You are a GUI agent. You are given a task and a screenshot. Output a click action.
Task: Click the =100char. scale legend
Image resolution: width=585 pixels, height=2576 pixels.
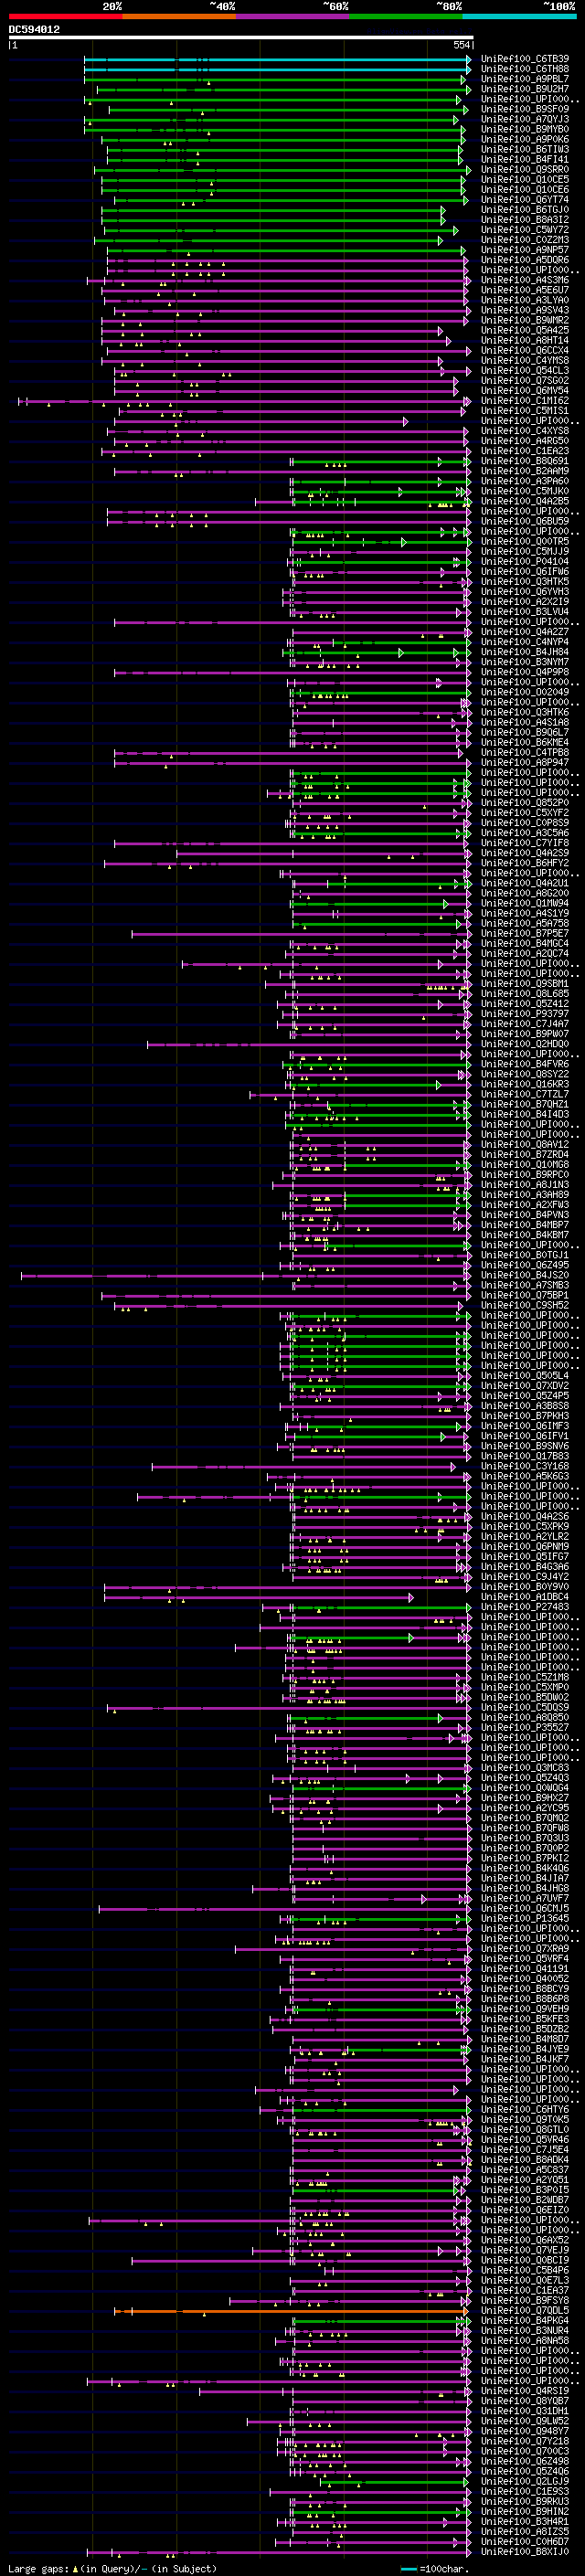click(x=433, y=2568)
